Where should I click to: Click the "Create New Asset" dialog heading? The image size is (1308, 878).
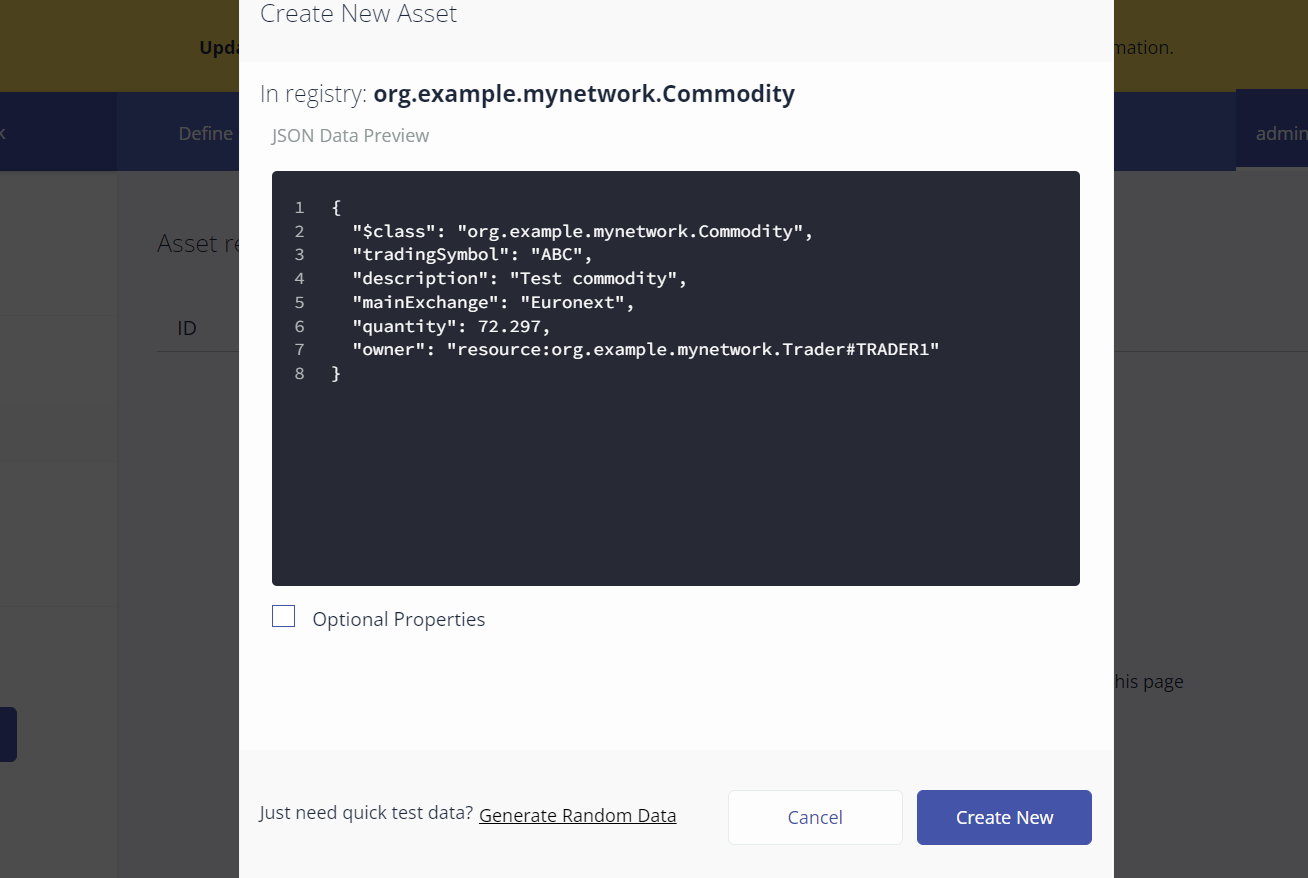tap(358, 14)
